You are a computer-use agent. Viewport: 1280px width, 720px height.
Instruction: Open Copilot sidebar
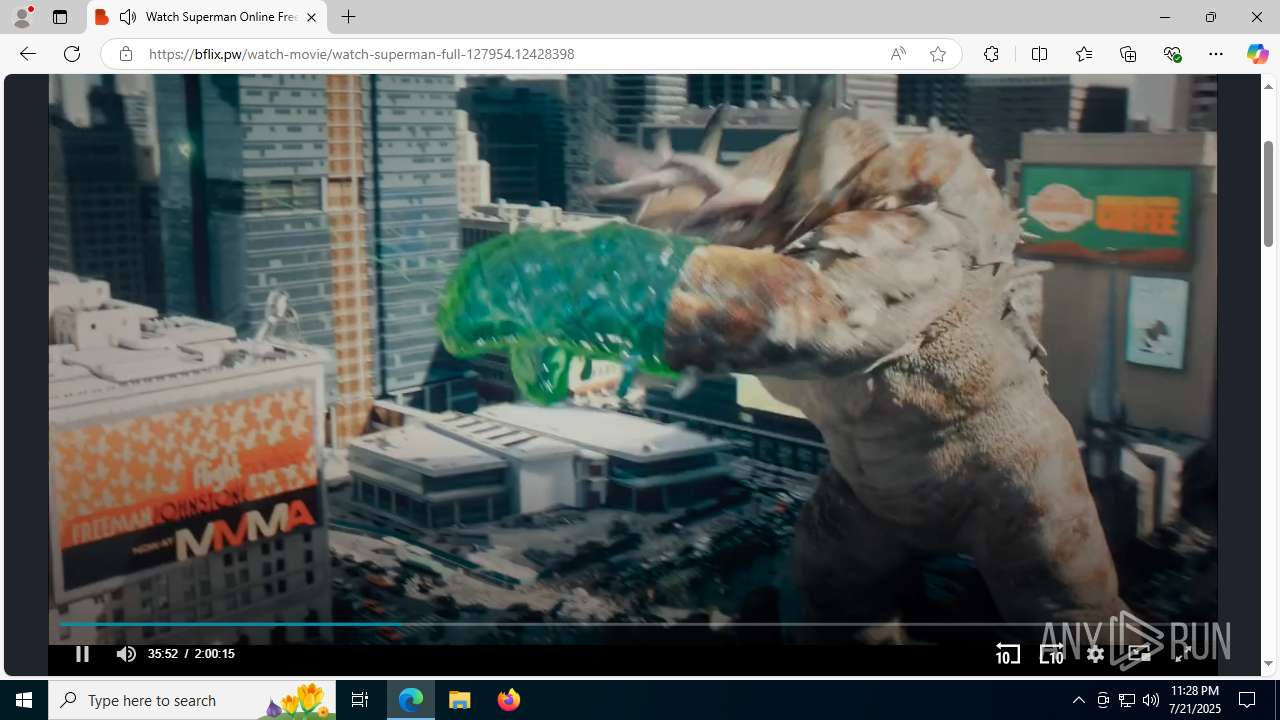pos(1257,54)
